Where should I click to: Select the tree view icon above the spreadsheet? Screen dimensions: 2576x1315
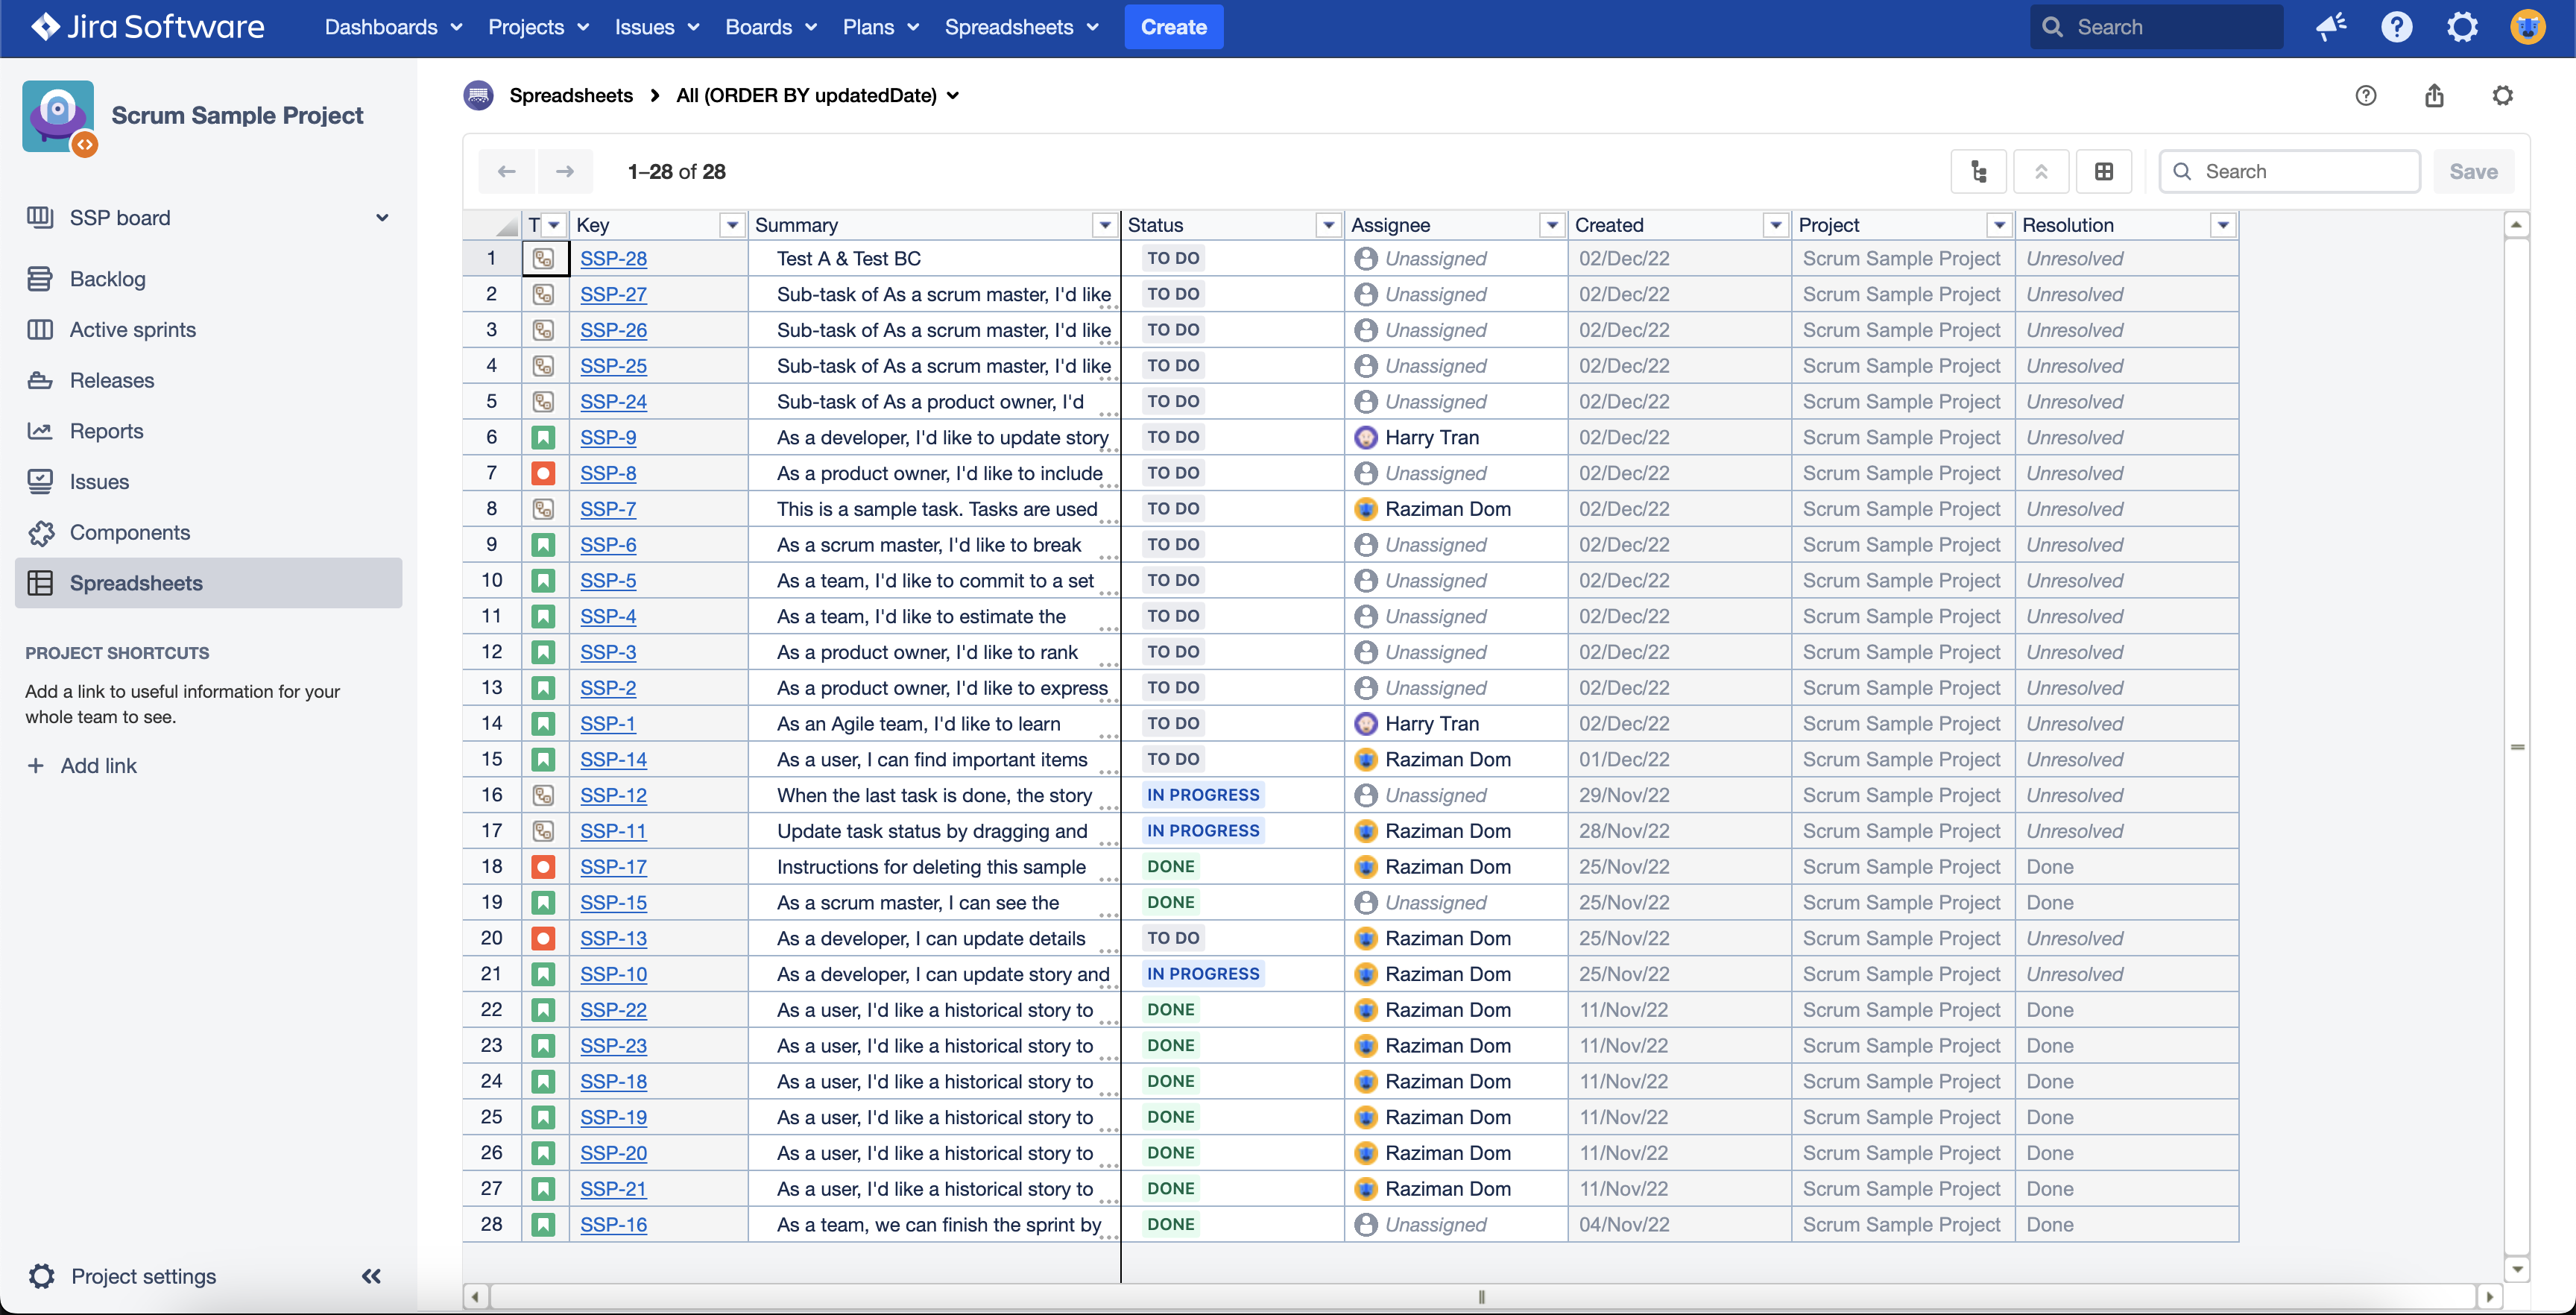(1980, 171)
